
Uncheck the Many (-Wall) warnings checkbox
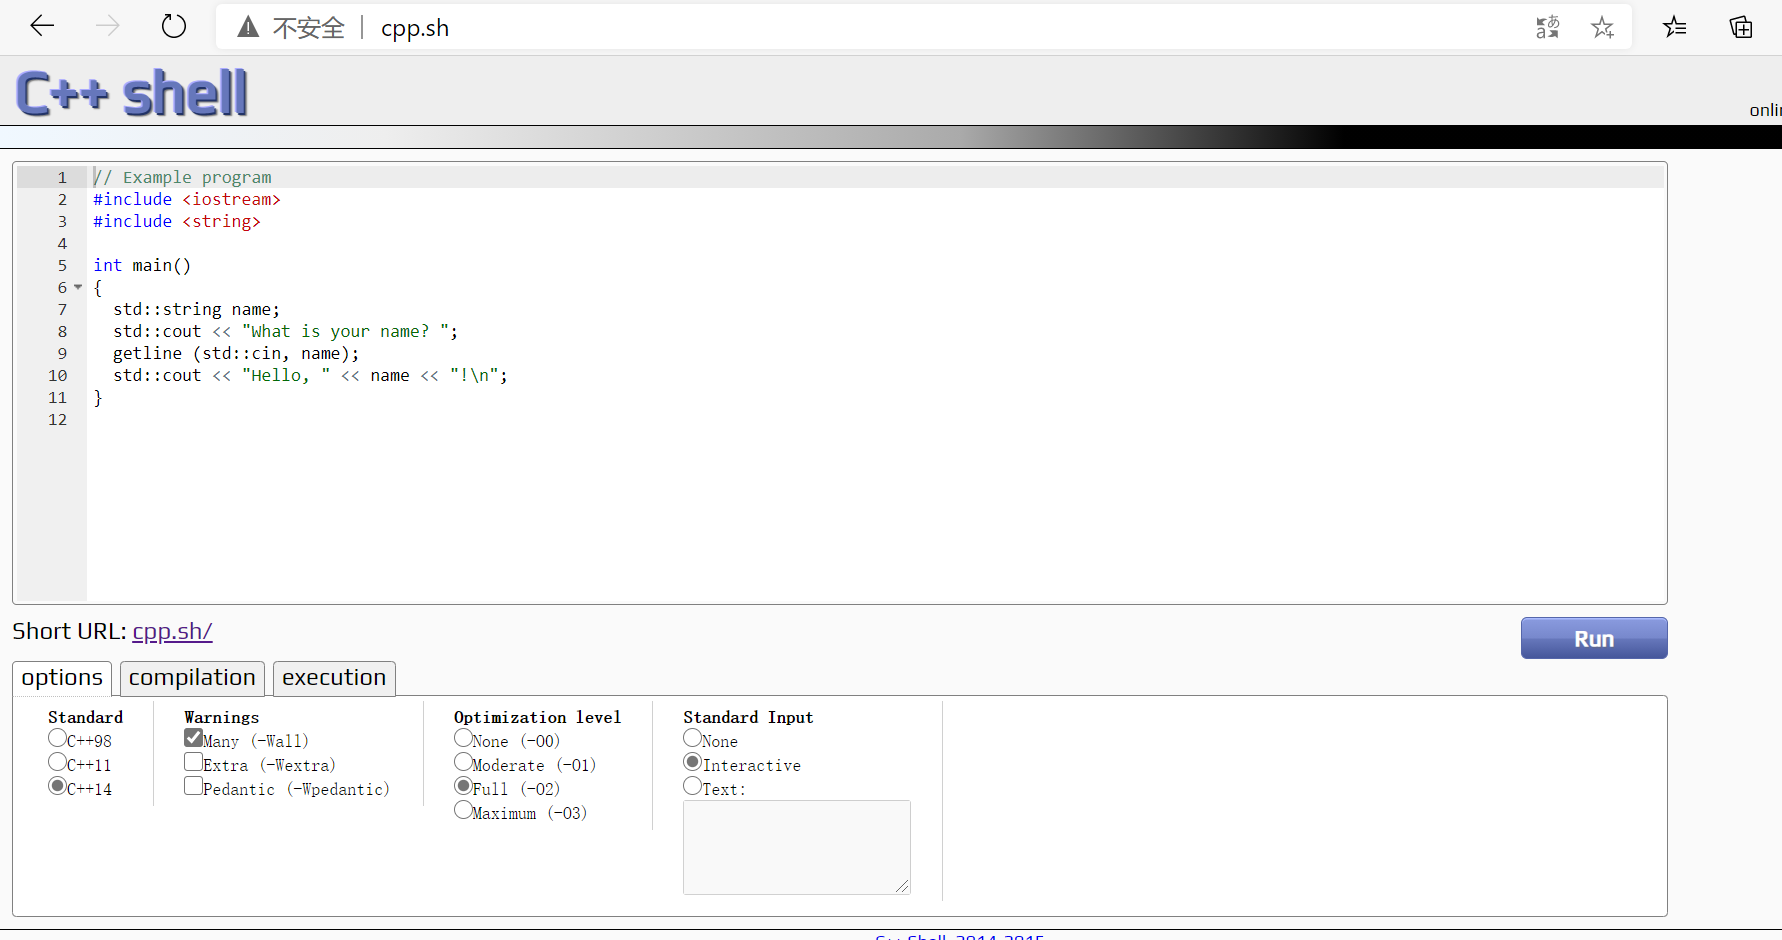point(193,738)
